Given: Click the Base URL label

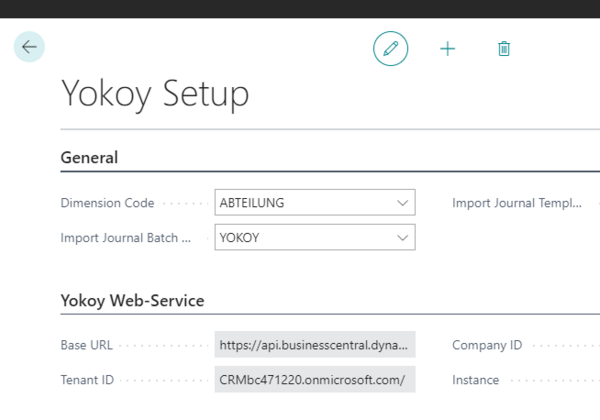Looking at the screenshot, I should 87,345.
